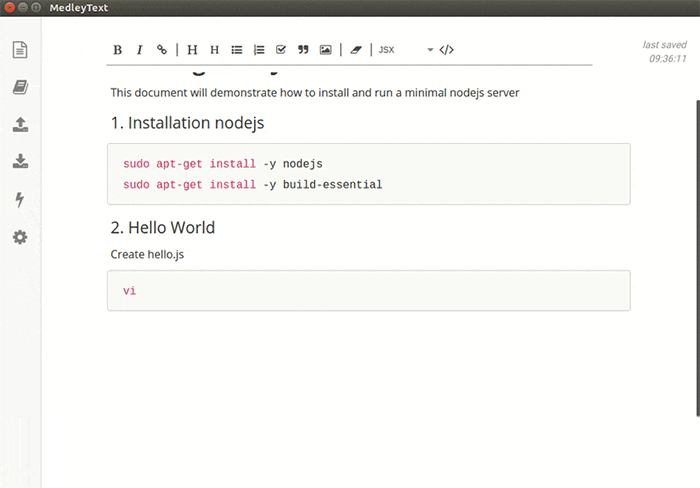The height and width of the screenshot is (488, 700).
Task: Click the vertical scrollbar on the right
Action: [x=698, y=259]
